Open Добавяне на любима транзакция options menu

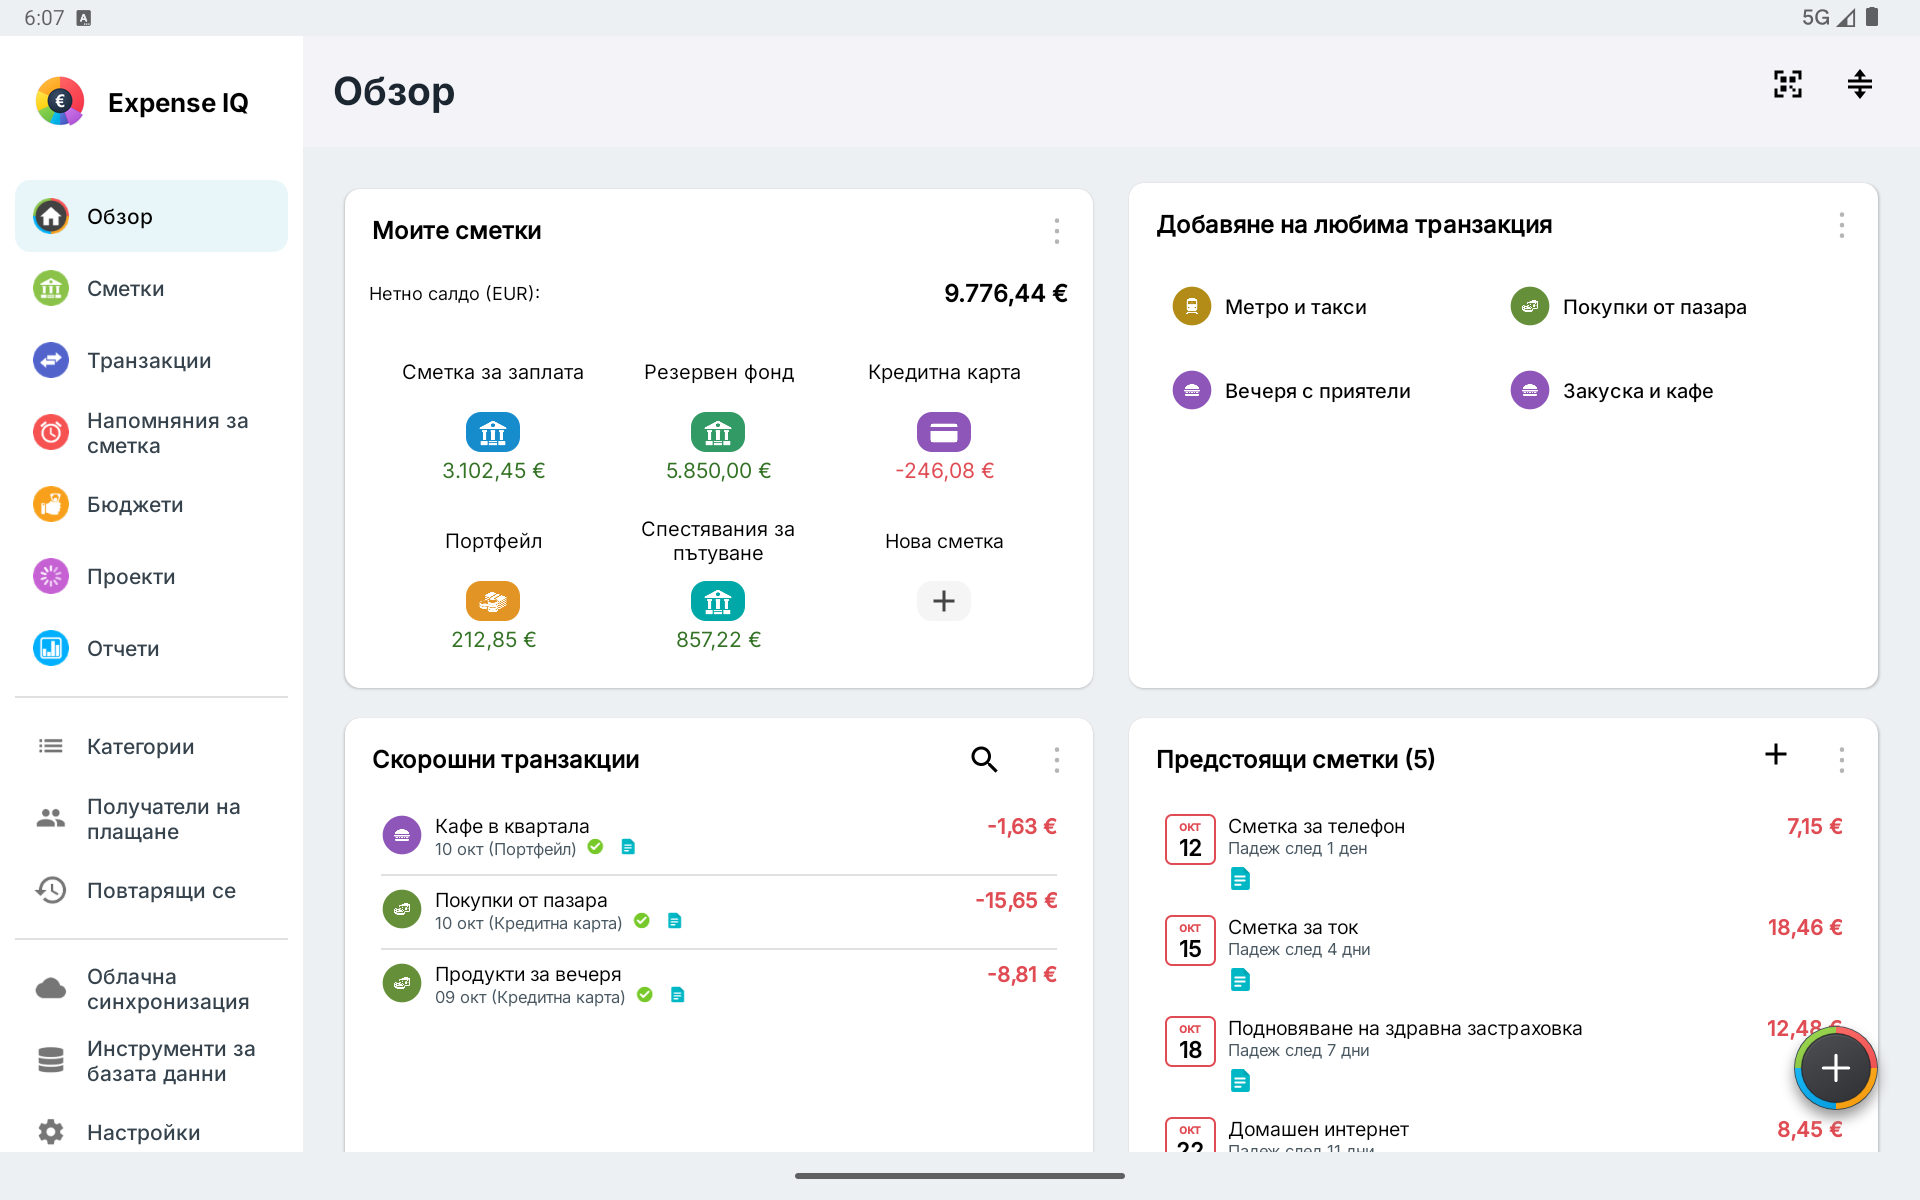tap(1842, 225)
